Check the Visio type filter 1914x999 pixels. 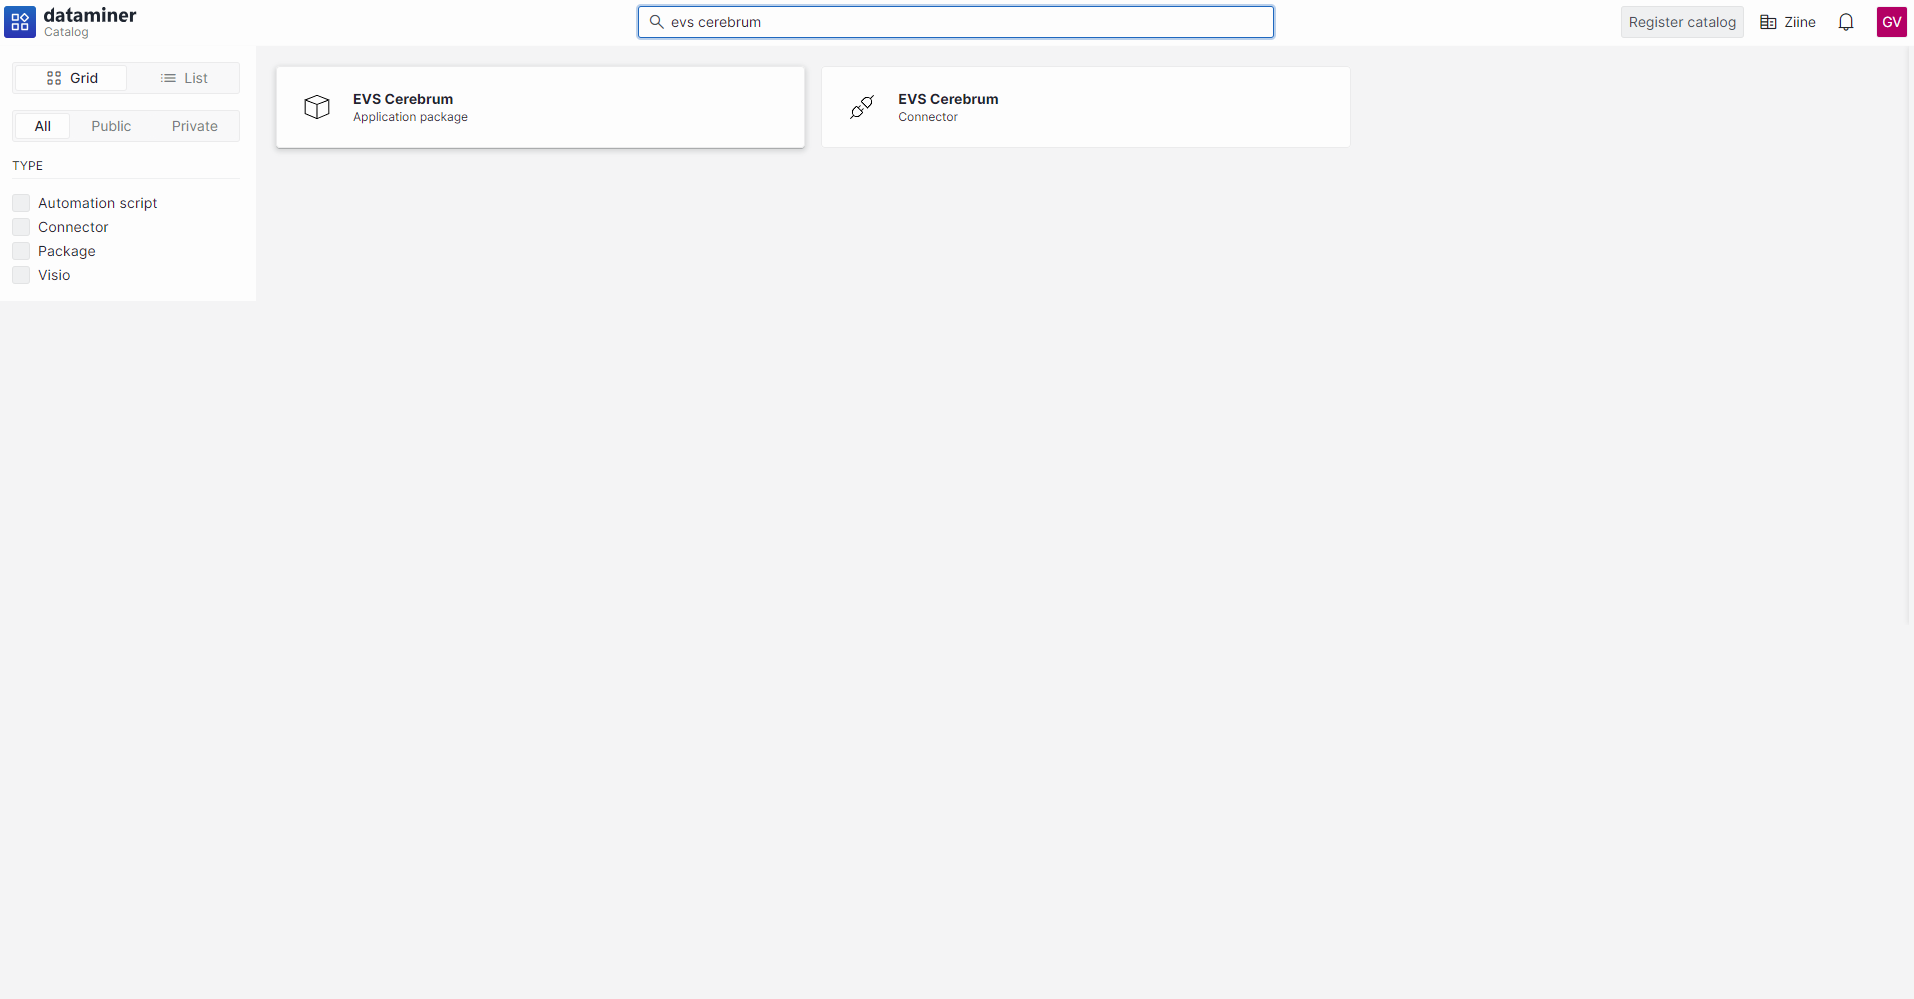pyautogui.click(x=21, y=275)
